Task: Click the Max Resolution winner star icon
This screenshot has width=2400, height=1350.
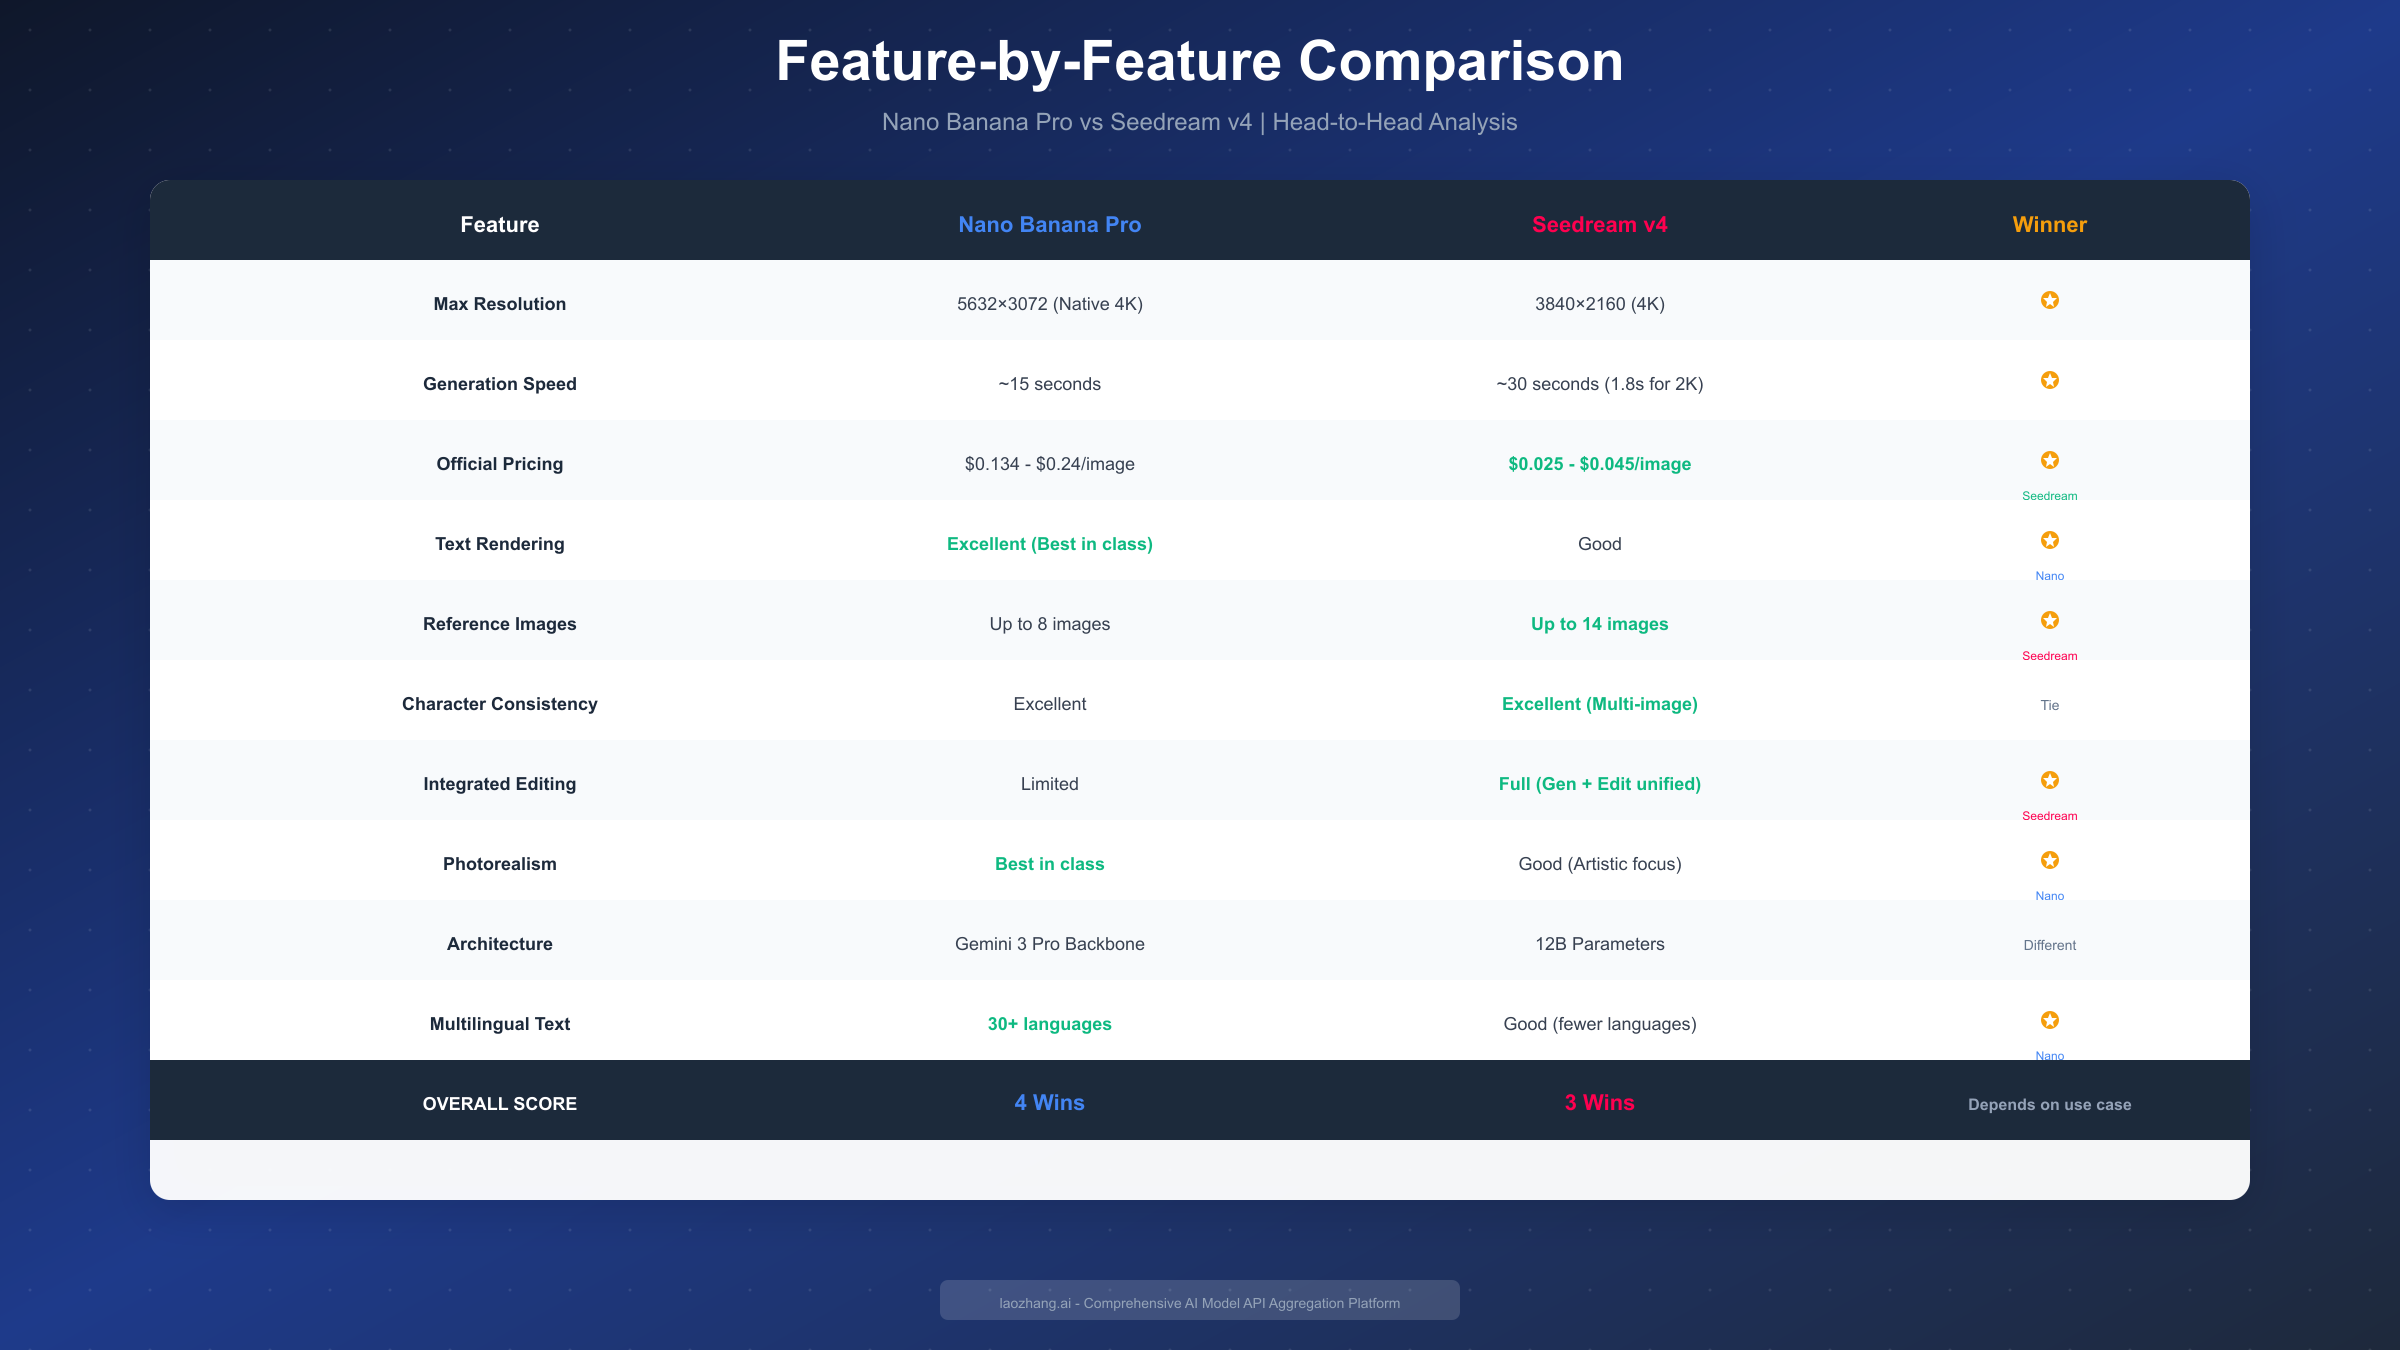Action: 2049,300
